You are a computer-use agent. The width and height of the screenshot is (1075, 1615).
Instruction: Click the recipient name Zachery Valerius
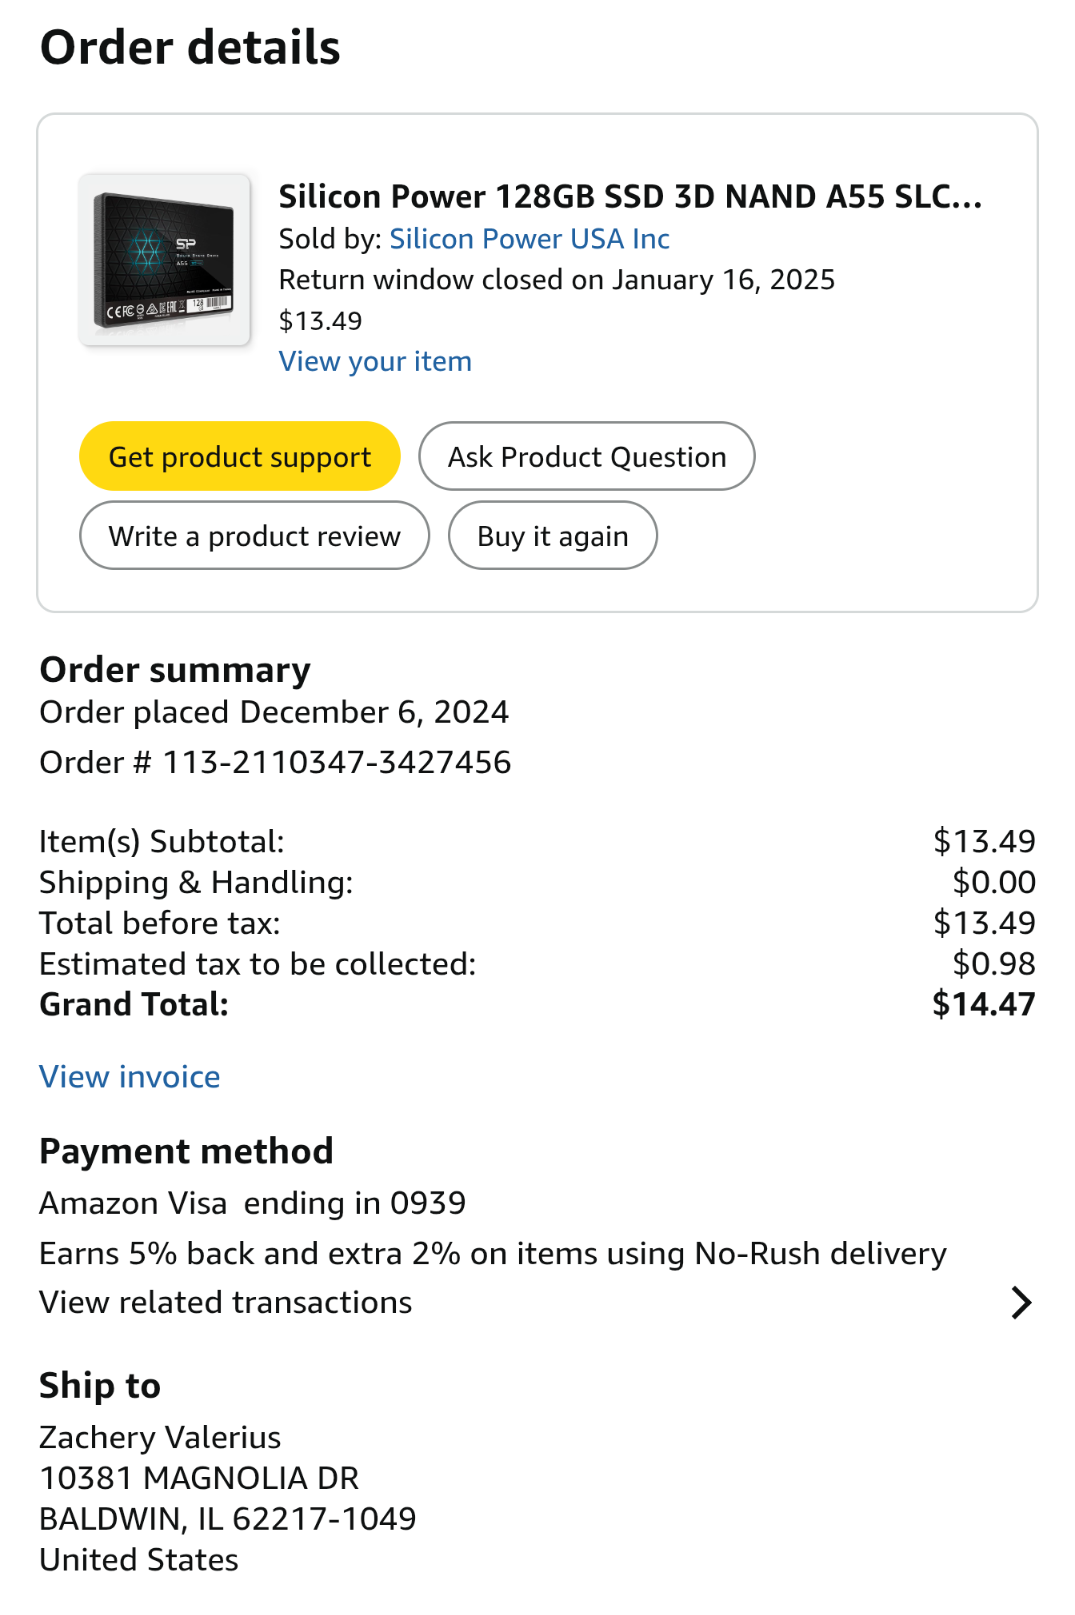tap(160, 1437)
